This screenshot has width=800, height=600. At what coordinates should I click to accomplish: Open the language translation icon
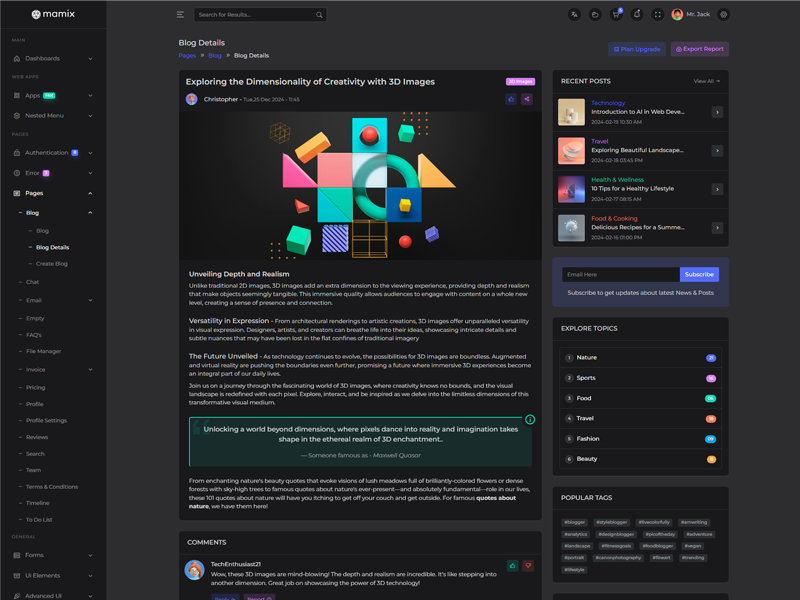pyautogui.click(x=574, y=15)
